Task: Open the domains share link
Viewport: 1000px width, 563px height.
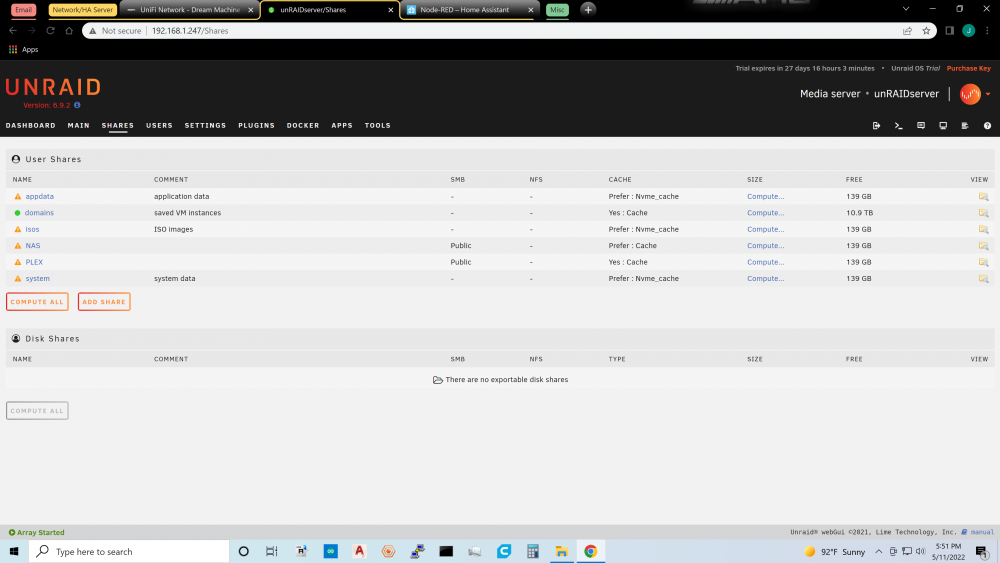Action: [x=40, y=213]
